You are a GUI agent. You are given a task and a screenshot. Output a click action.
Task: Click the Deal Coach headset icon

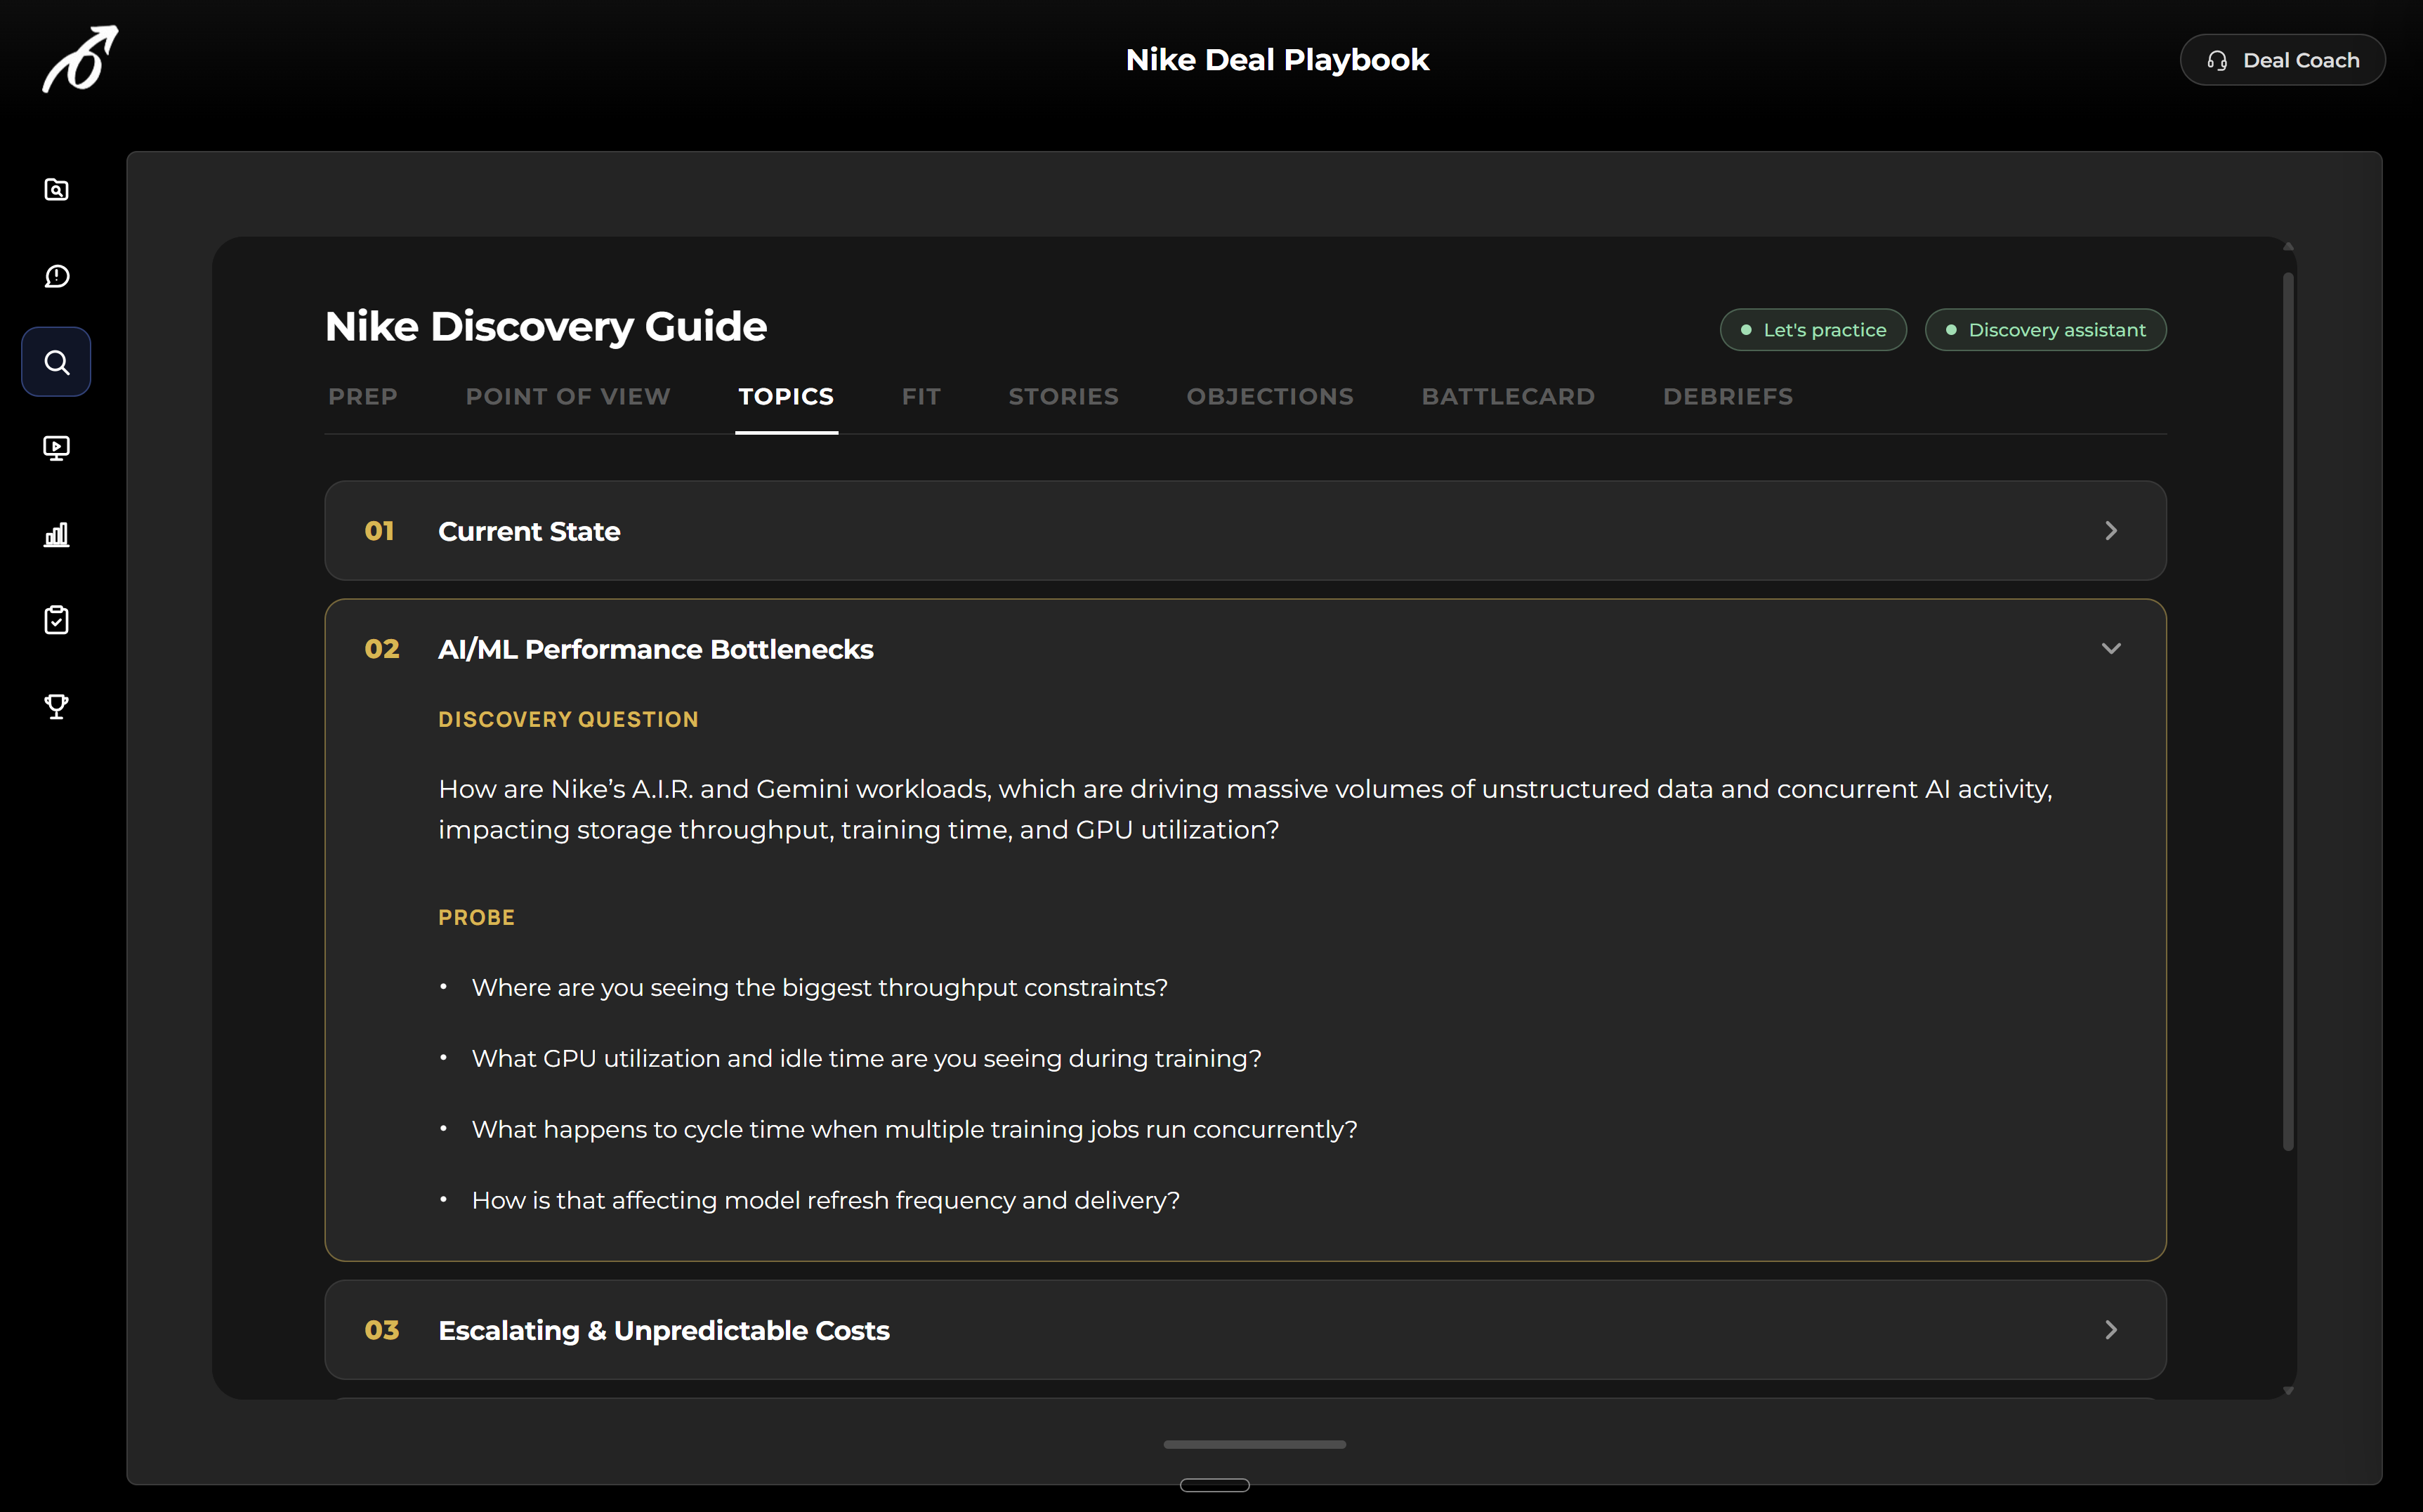(x=2217, y=60)
